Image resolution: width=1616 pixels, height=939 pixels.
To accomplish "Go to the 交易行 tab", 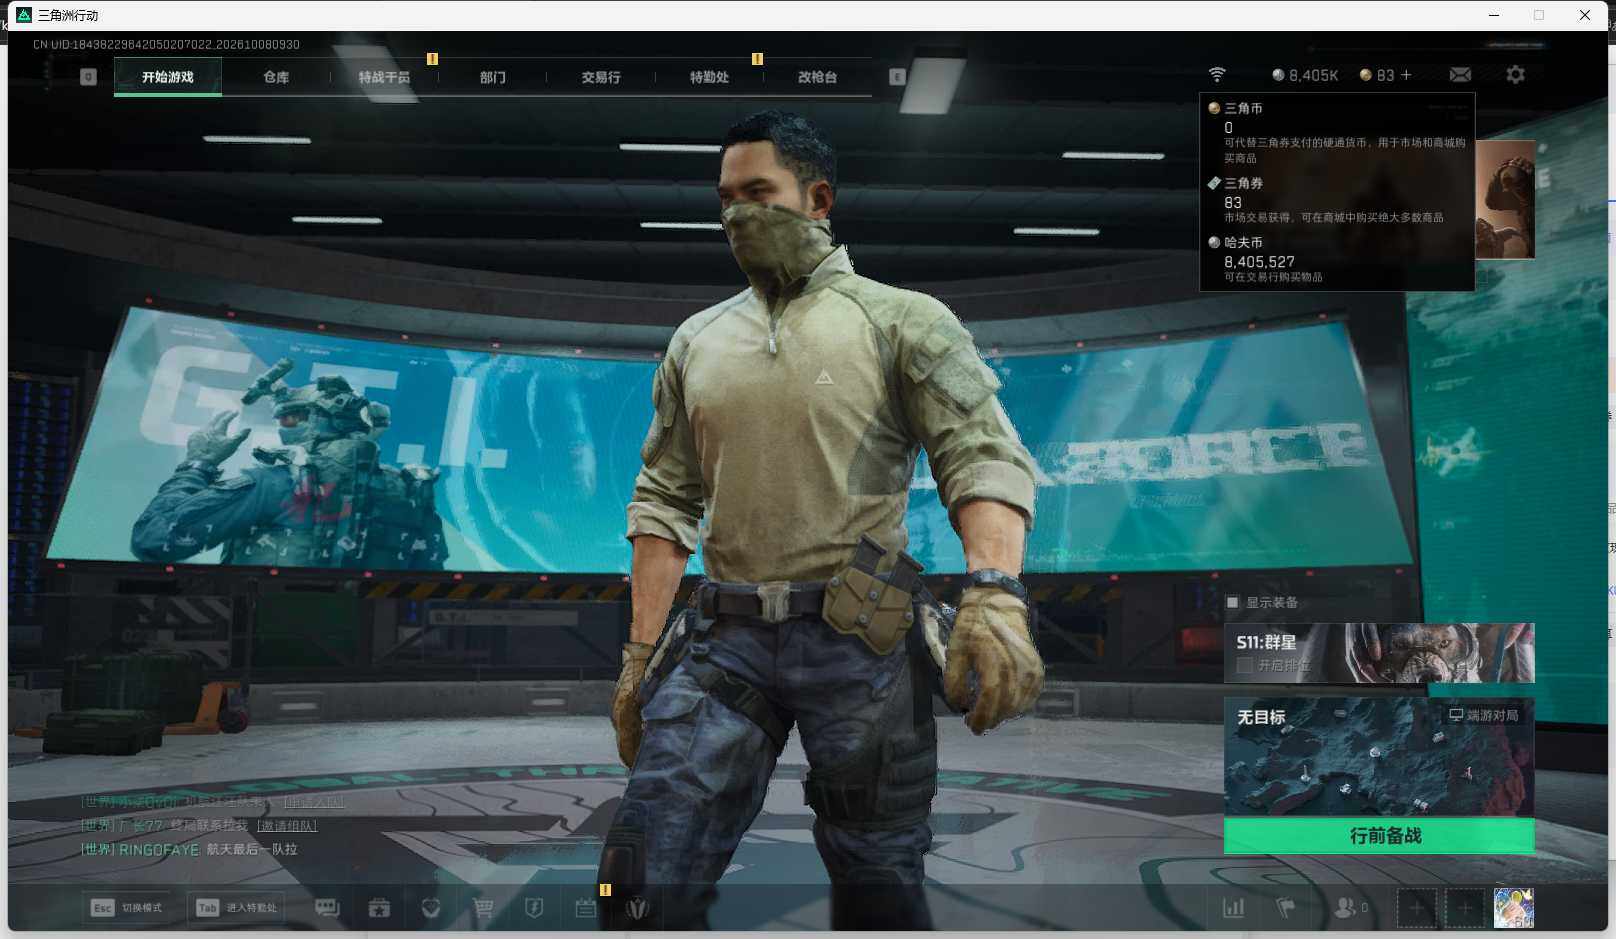I will (x=601, y=77).
